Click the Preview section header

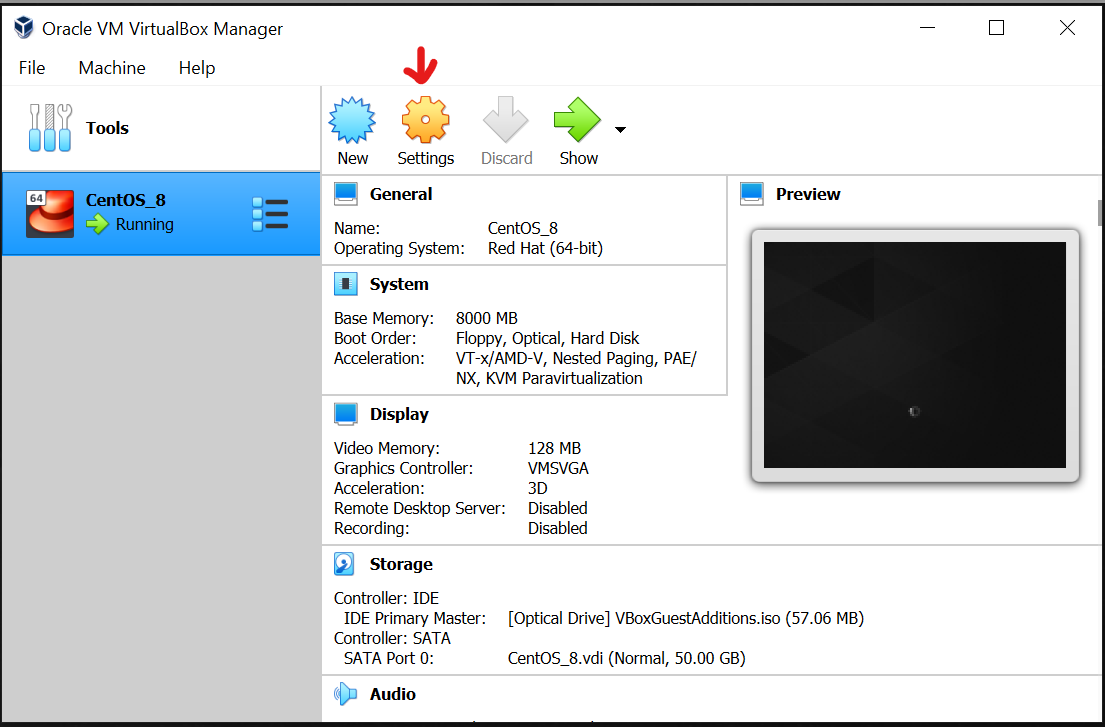point(808,194)
